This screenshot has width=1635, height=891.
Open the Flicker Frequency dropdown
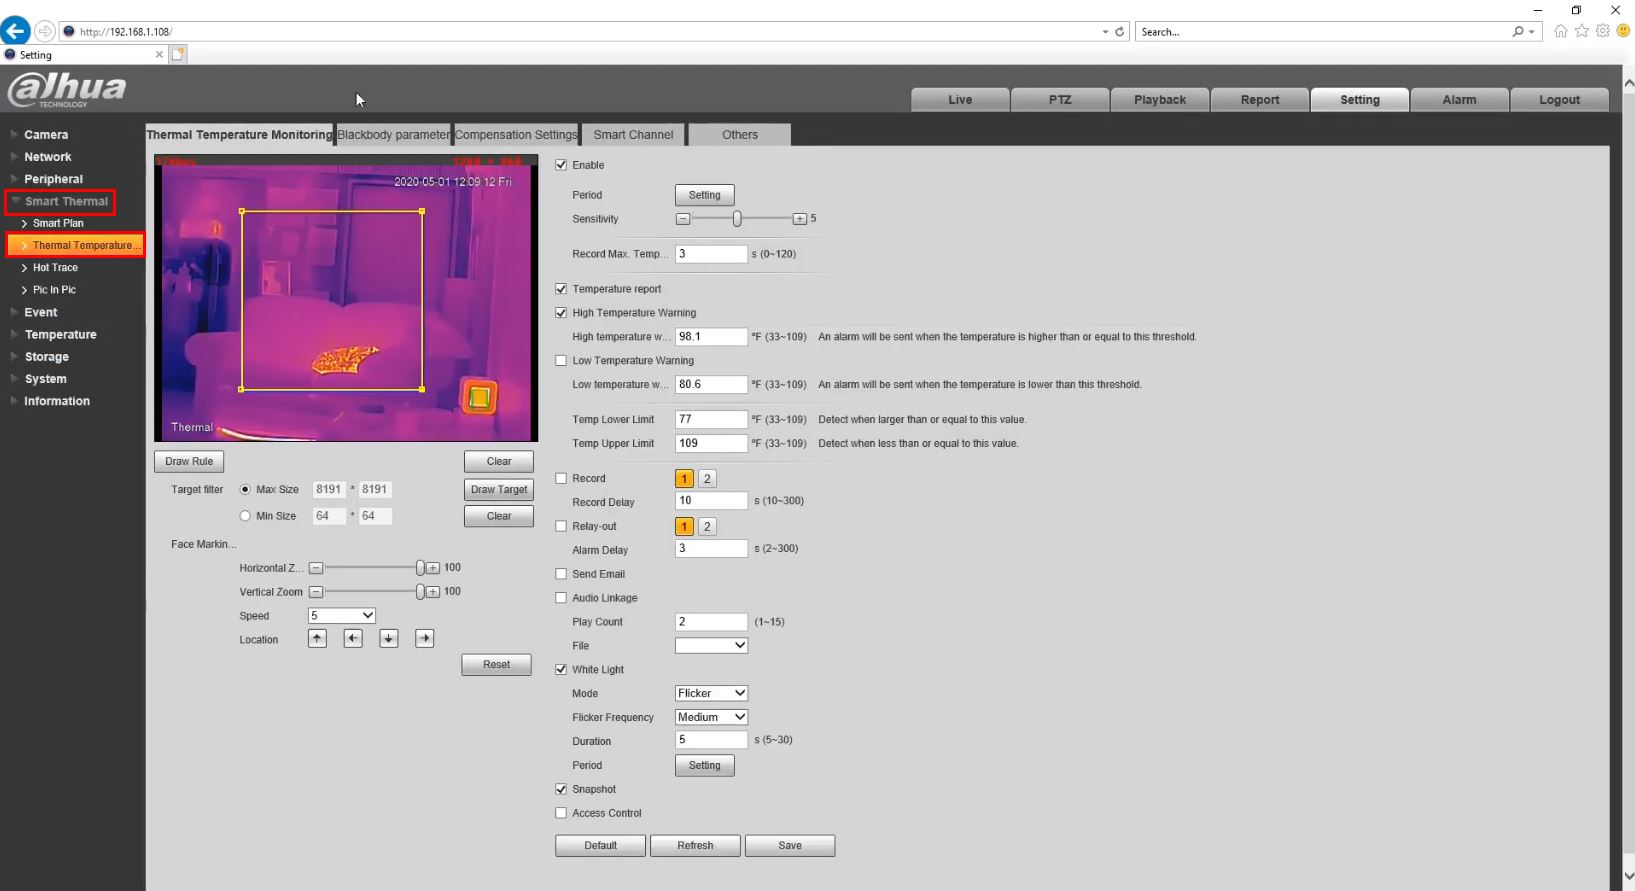coord(711,718)
